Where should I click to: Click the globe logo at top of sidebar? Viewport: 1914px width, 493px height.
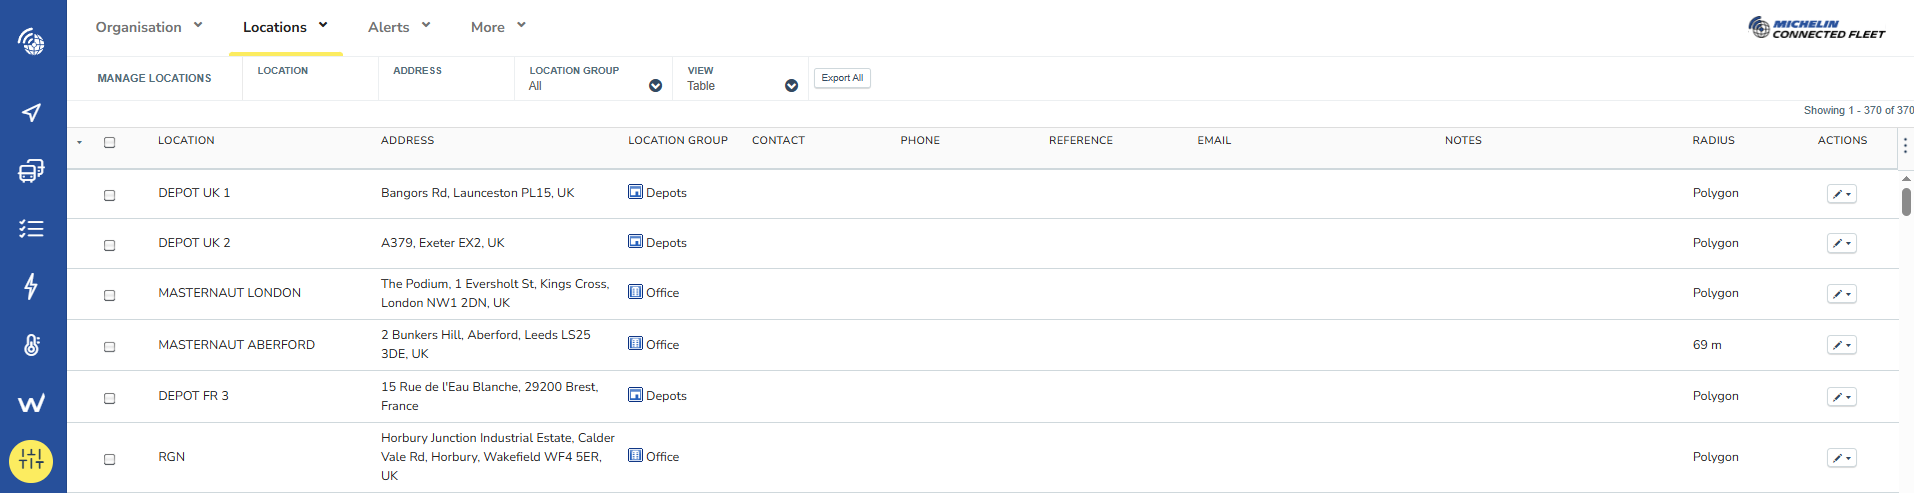[32, 42]
